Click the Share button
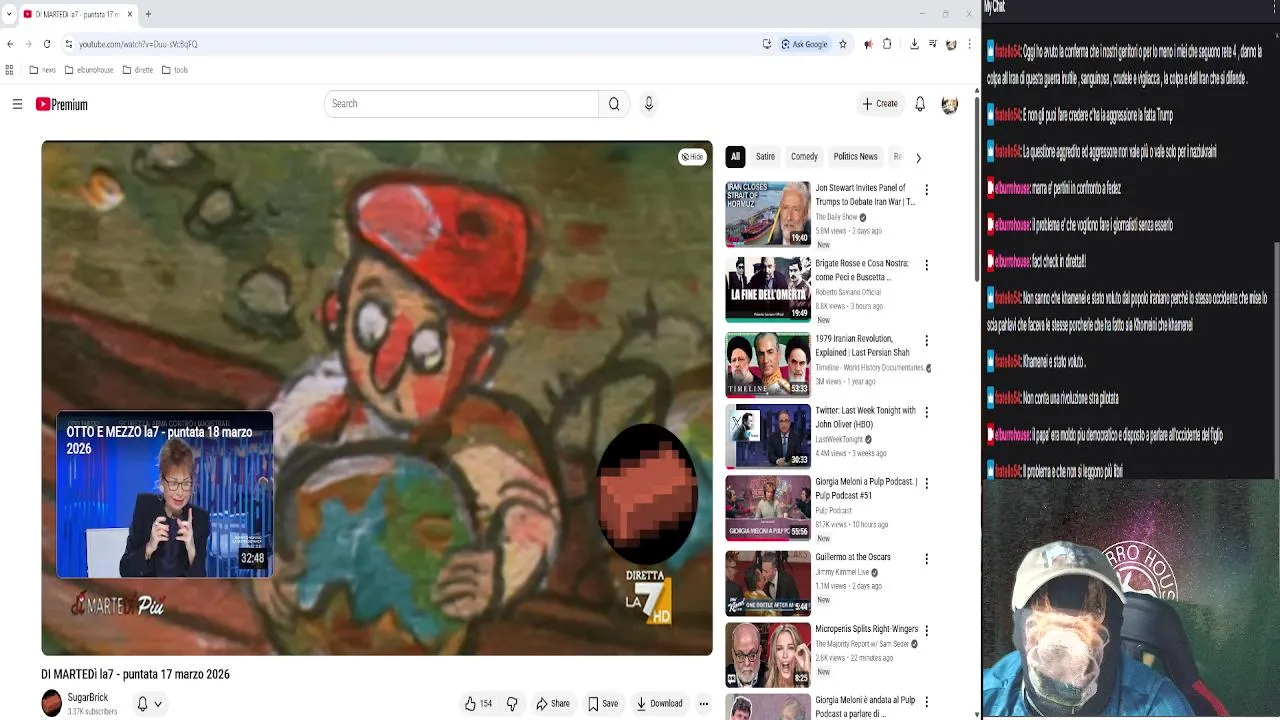Screen dimensions: 1280x720 click(553, 704)
